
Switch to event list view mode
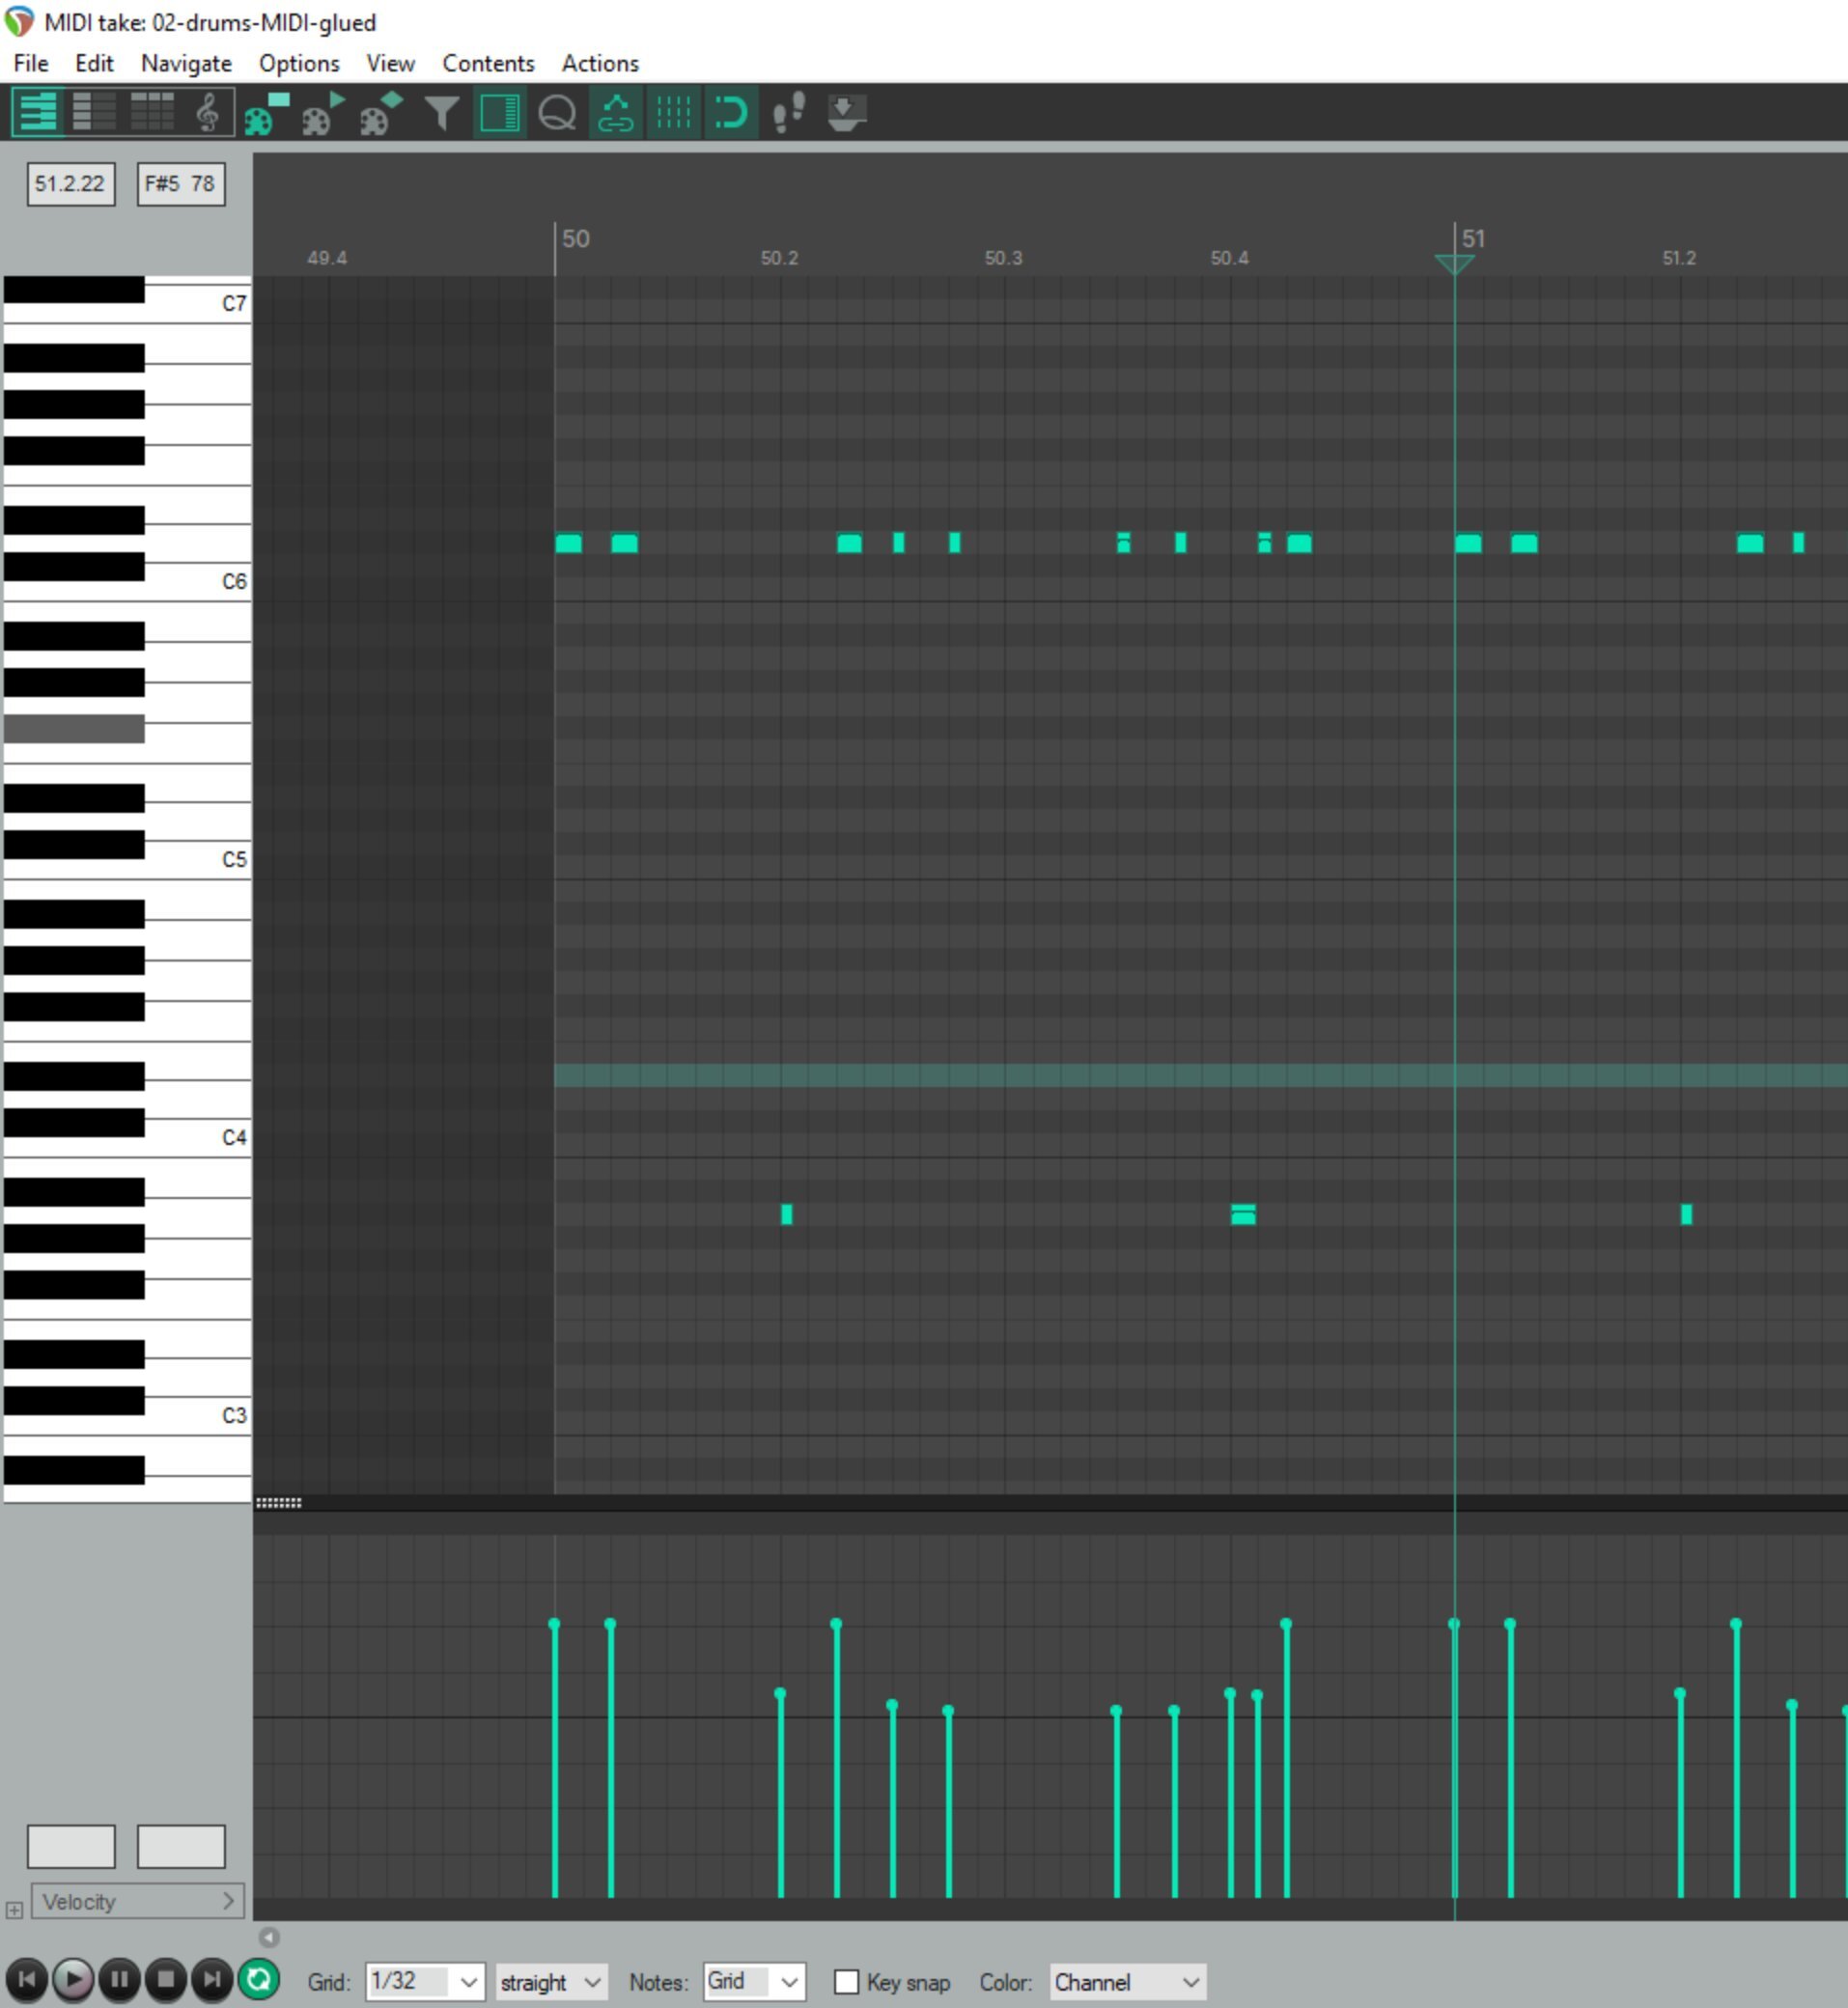coord(152,112)
